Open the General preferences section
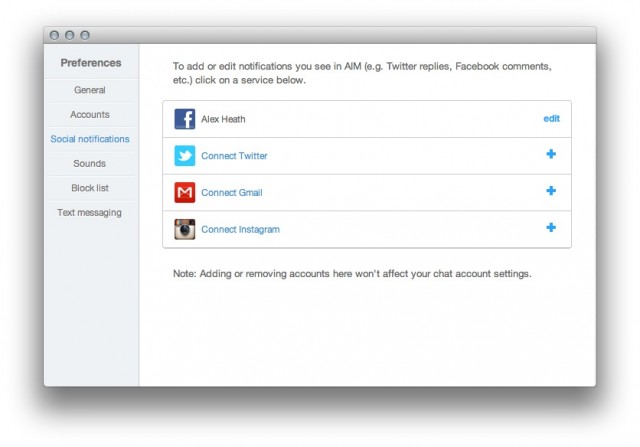The height and width of the screenshot is (447, 640). point(90,90)
